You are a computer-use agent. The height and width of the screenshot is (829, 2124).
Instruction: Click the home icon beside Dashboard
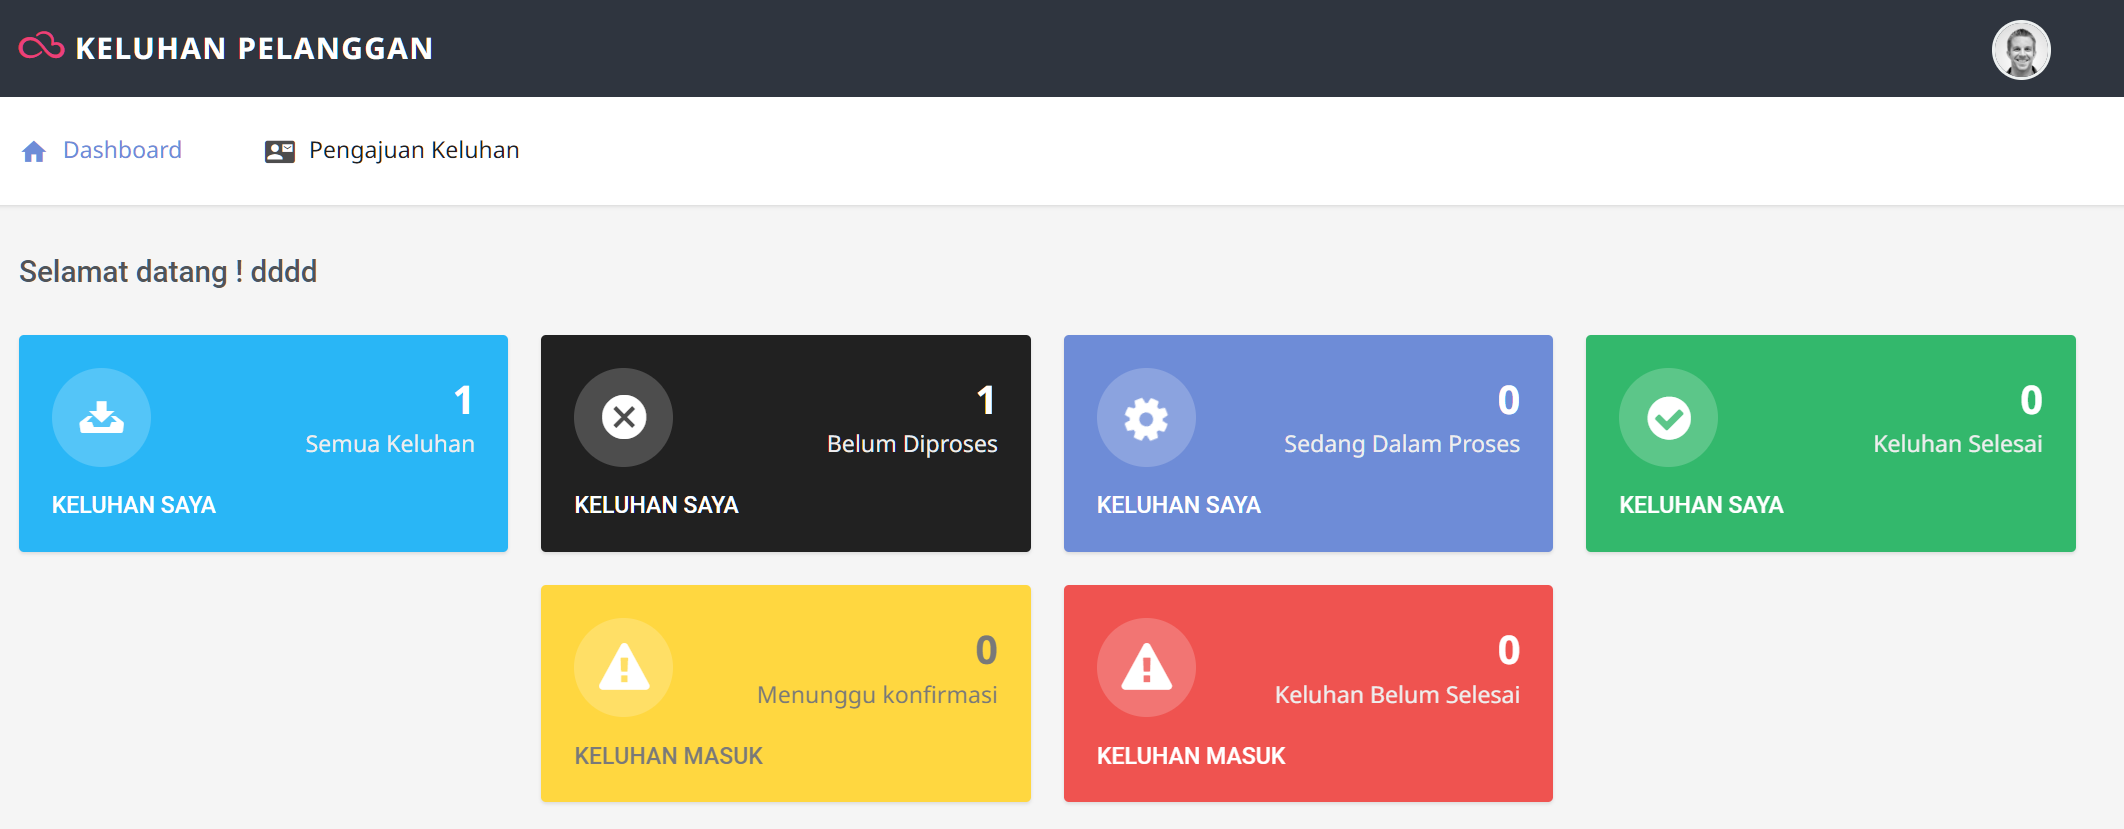(34, 151)
